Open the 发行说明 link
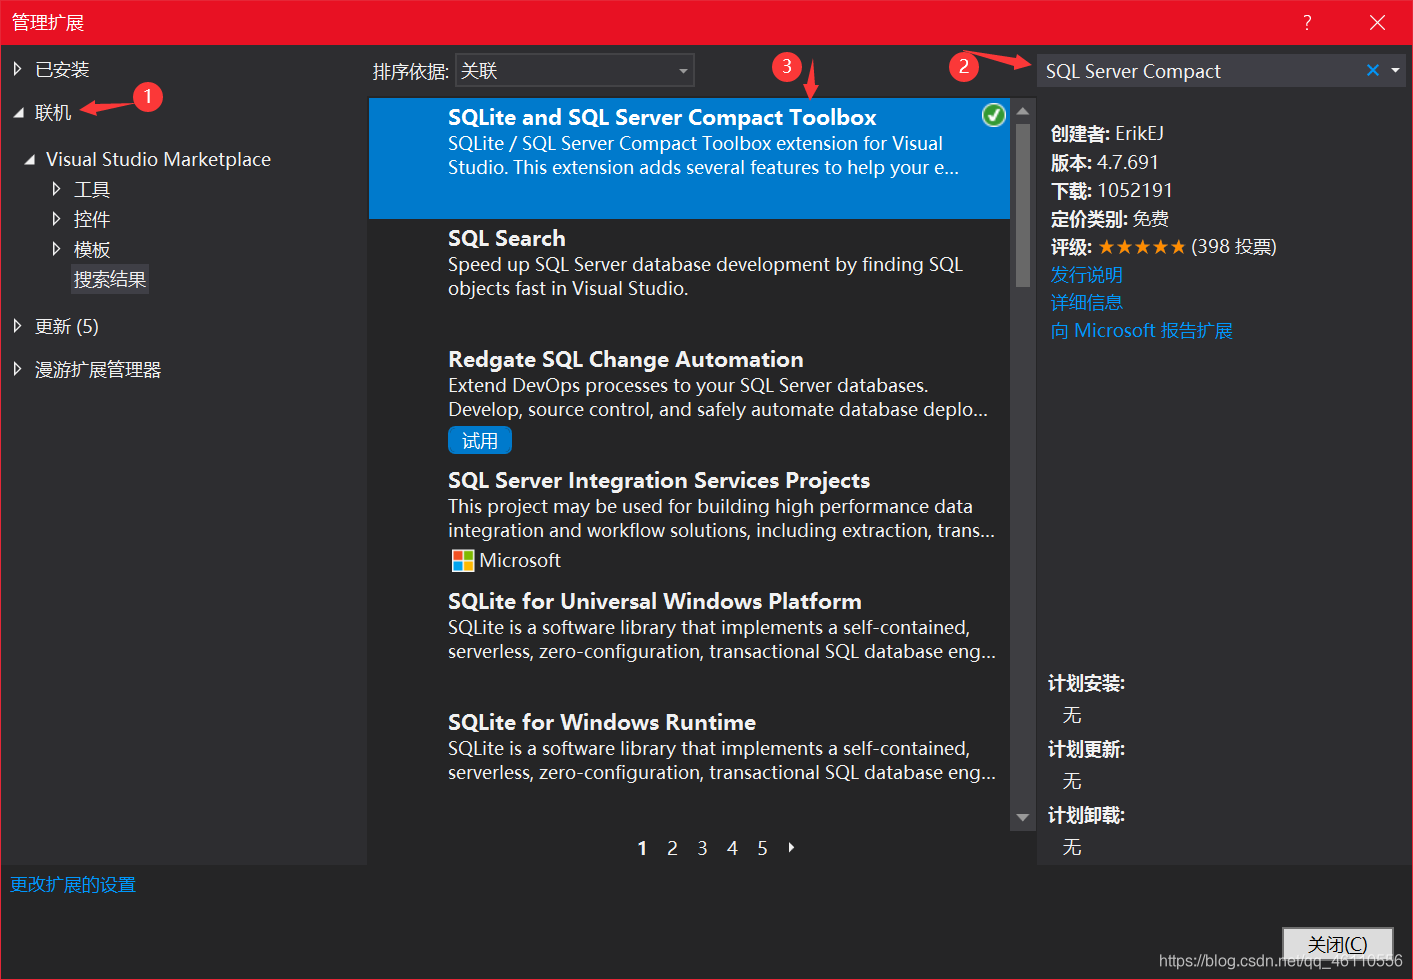Screen dimensions: 1413x980 1086,274
